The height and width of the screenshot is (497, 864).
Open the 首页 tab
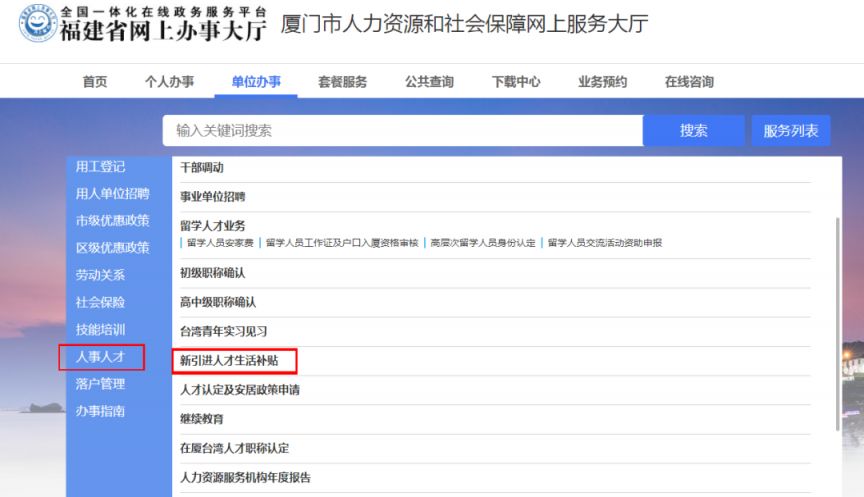click(x=95, y=82)
